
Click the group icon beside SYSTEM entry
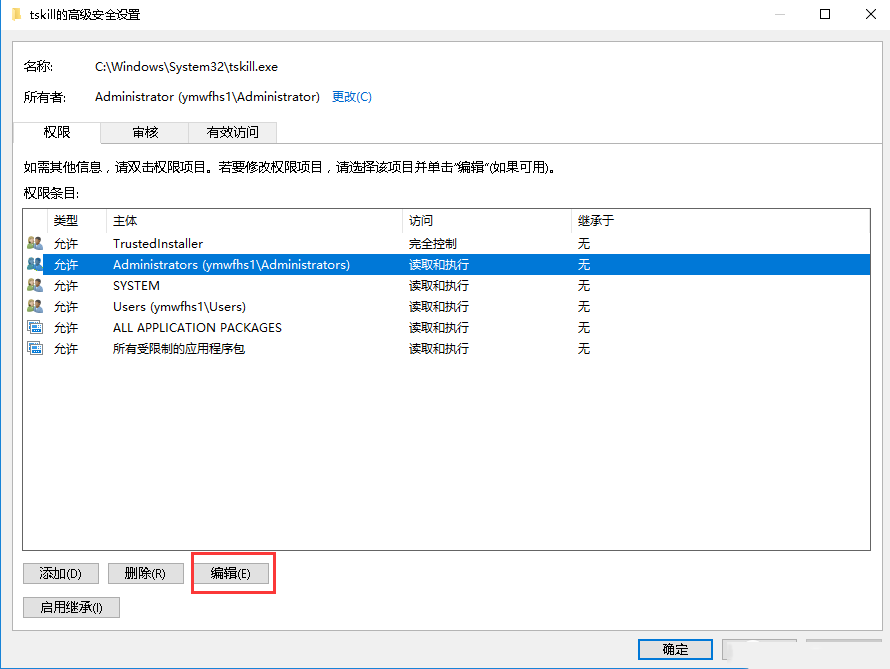click(x=35, y=285)
